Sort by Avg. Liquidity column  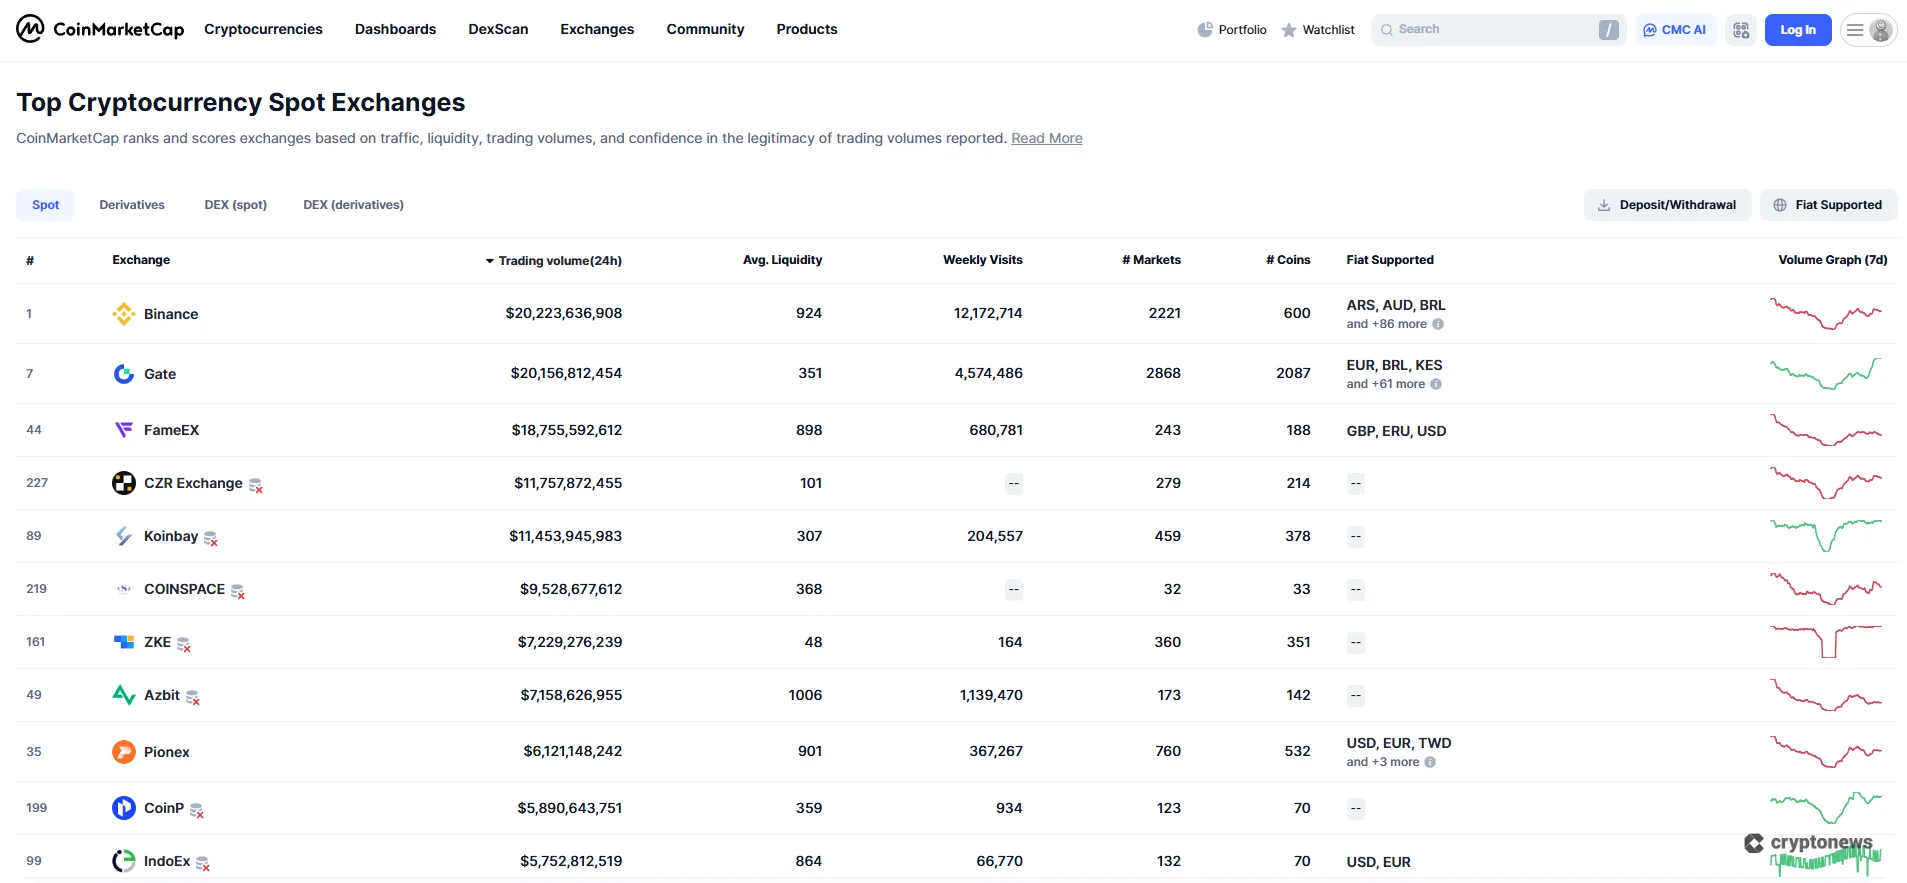[782, 260]
